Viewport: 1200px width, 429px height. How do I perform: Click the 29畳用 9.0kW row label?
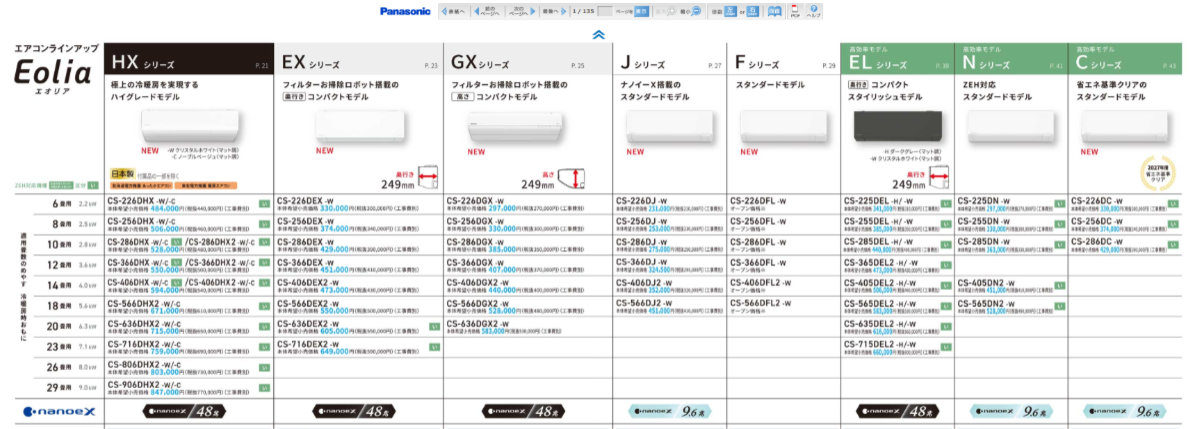(x=73, y=386)
